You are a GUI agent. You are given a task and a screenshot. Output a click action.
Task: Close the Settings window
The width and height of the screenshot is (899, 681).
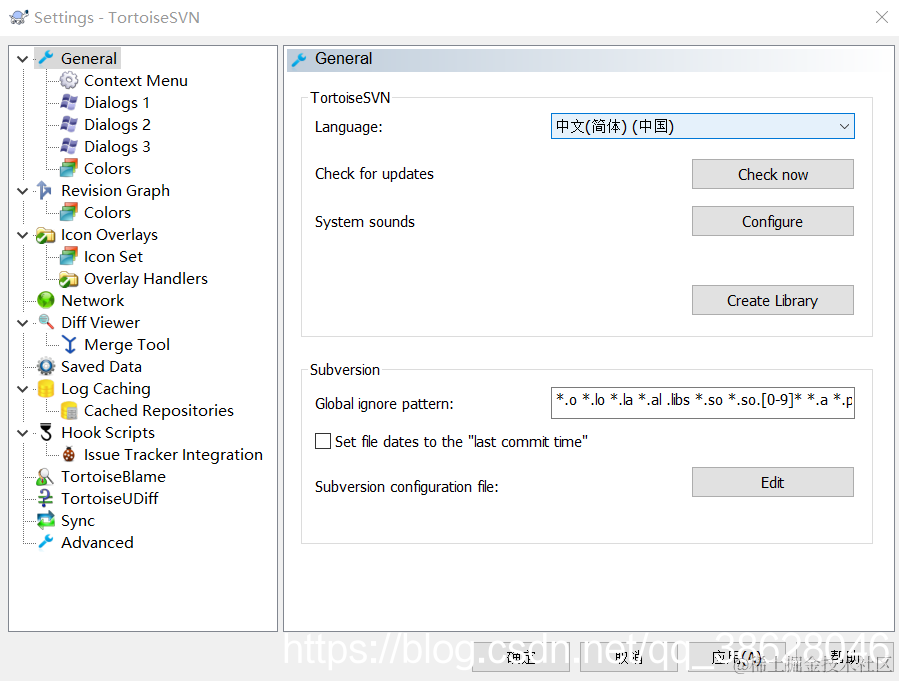point(882,17)
